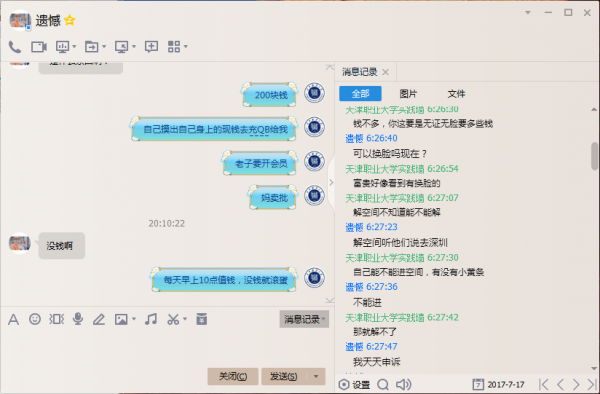Image resolution: width=600 pixels, height=394 pixels.
Task: Click the speaker icon in history panel
Action: click(403, 384)
